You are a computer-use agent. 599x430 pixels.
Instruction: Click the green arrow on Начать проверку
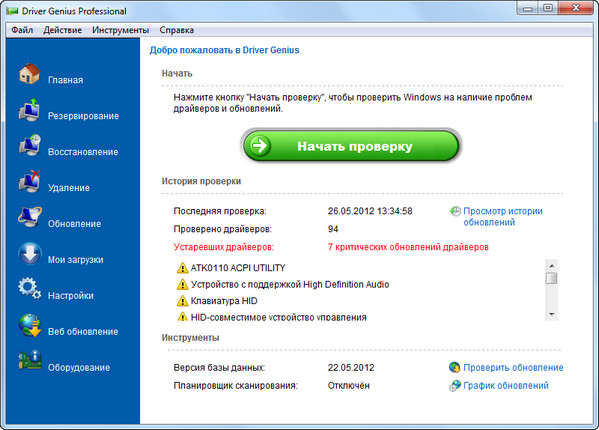[260, 145]
